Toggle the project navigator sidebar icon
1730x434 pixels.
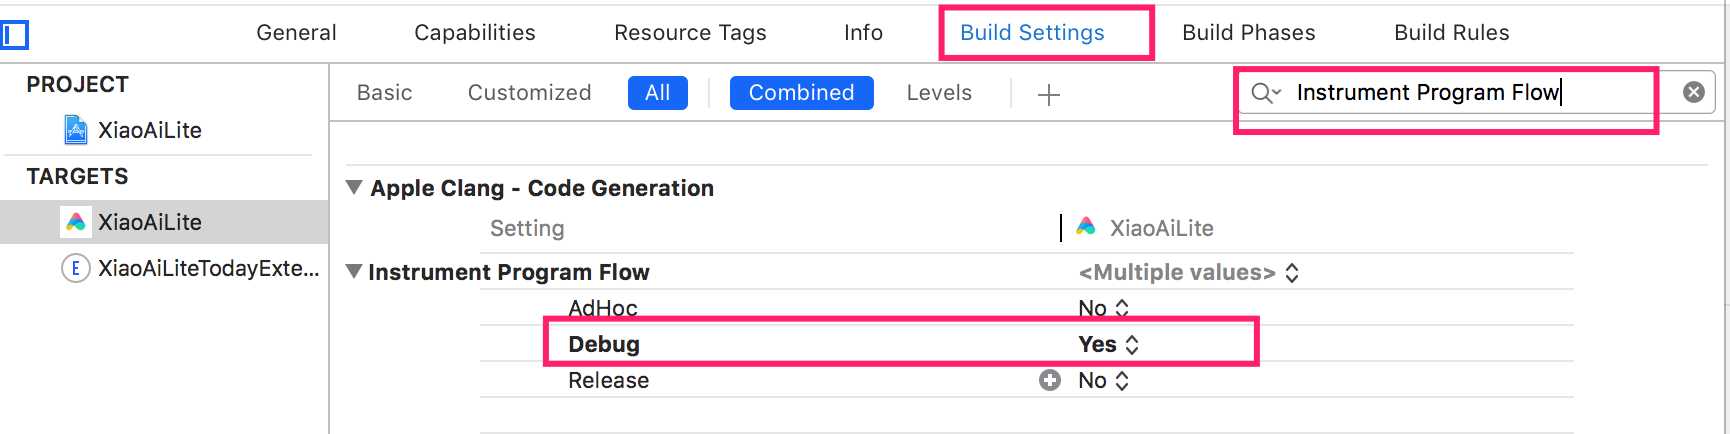15,36
